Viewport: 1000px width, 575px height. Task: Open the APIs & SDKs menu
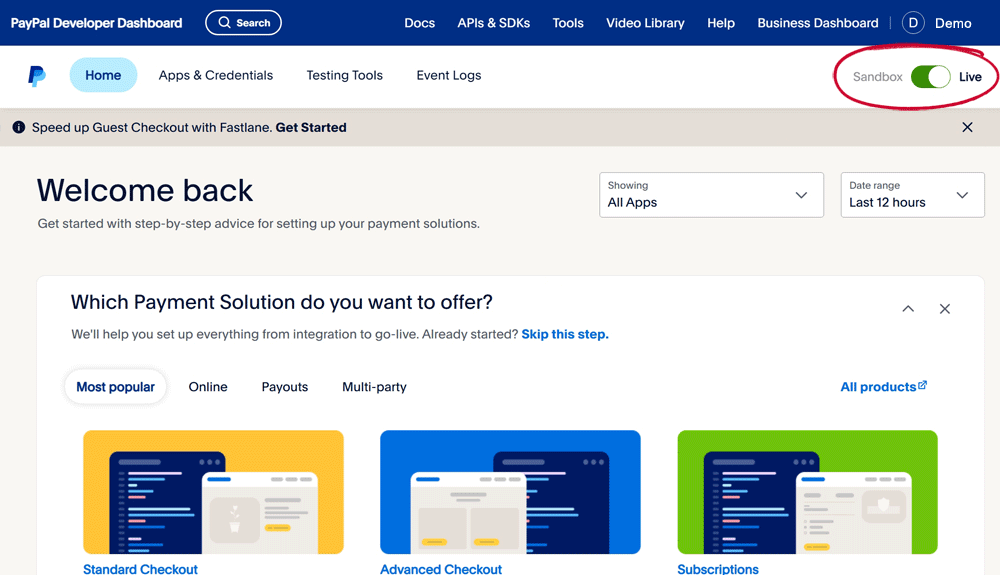click(494, 23)
